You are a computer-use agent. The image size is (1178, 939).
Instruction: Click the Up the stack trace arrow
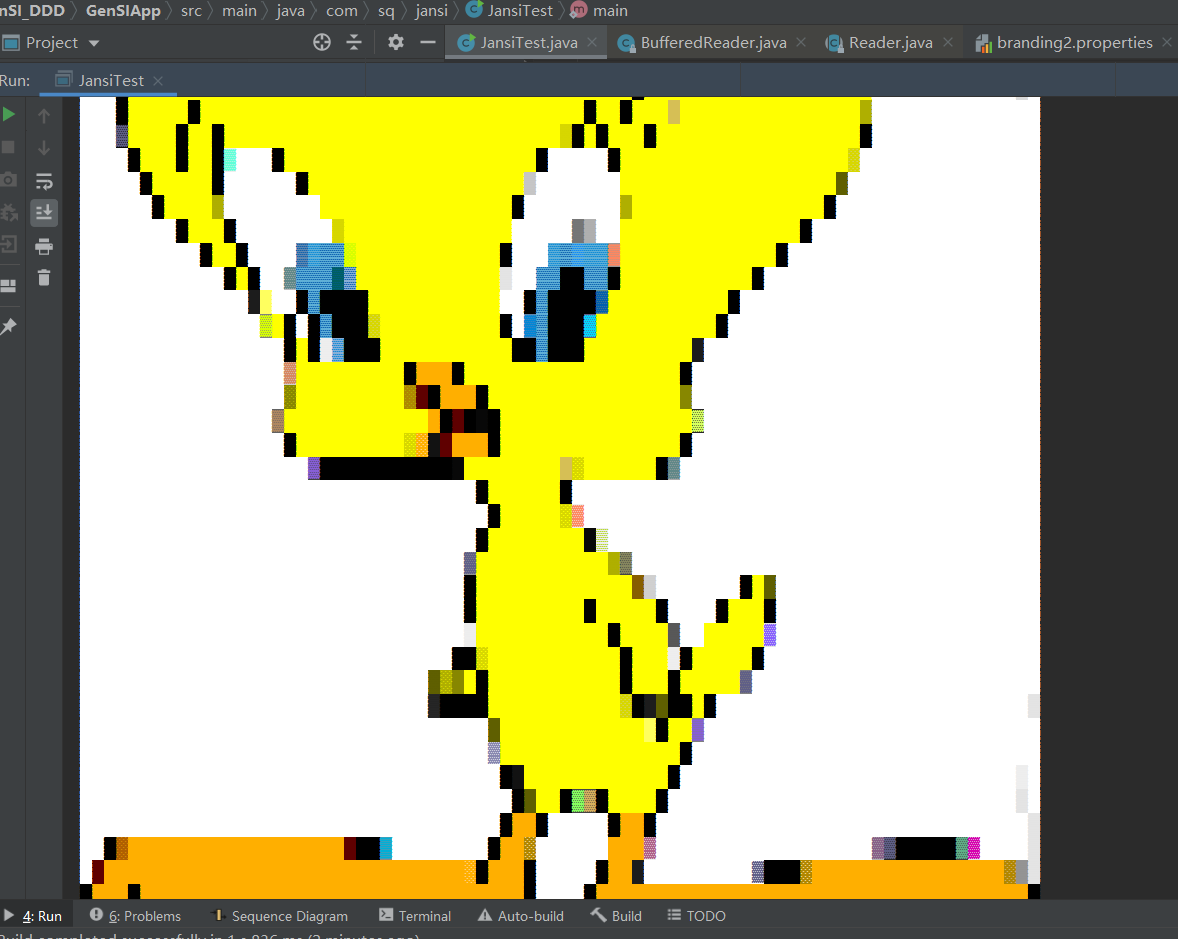pos(44,116)
